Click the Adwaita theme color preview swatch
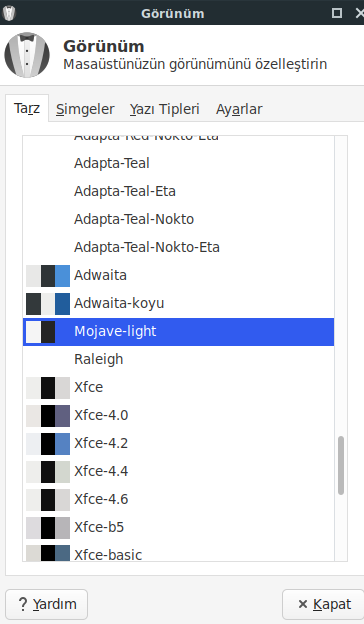Image resolution: width=364 pixels, height=624 pixels. coord(48,276)
